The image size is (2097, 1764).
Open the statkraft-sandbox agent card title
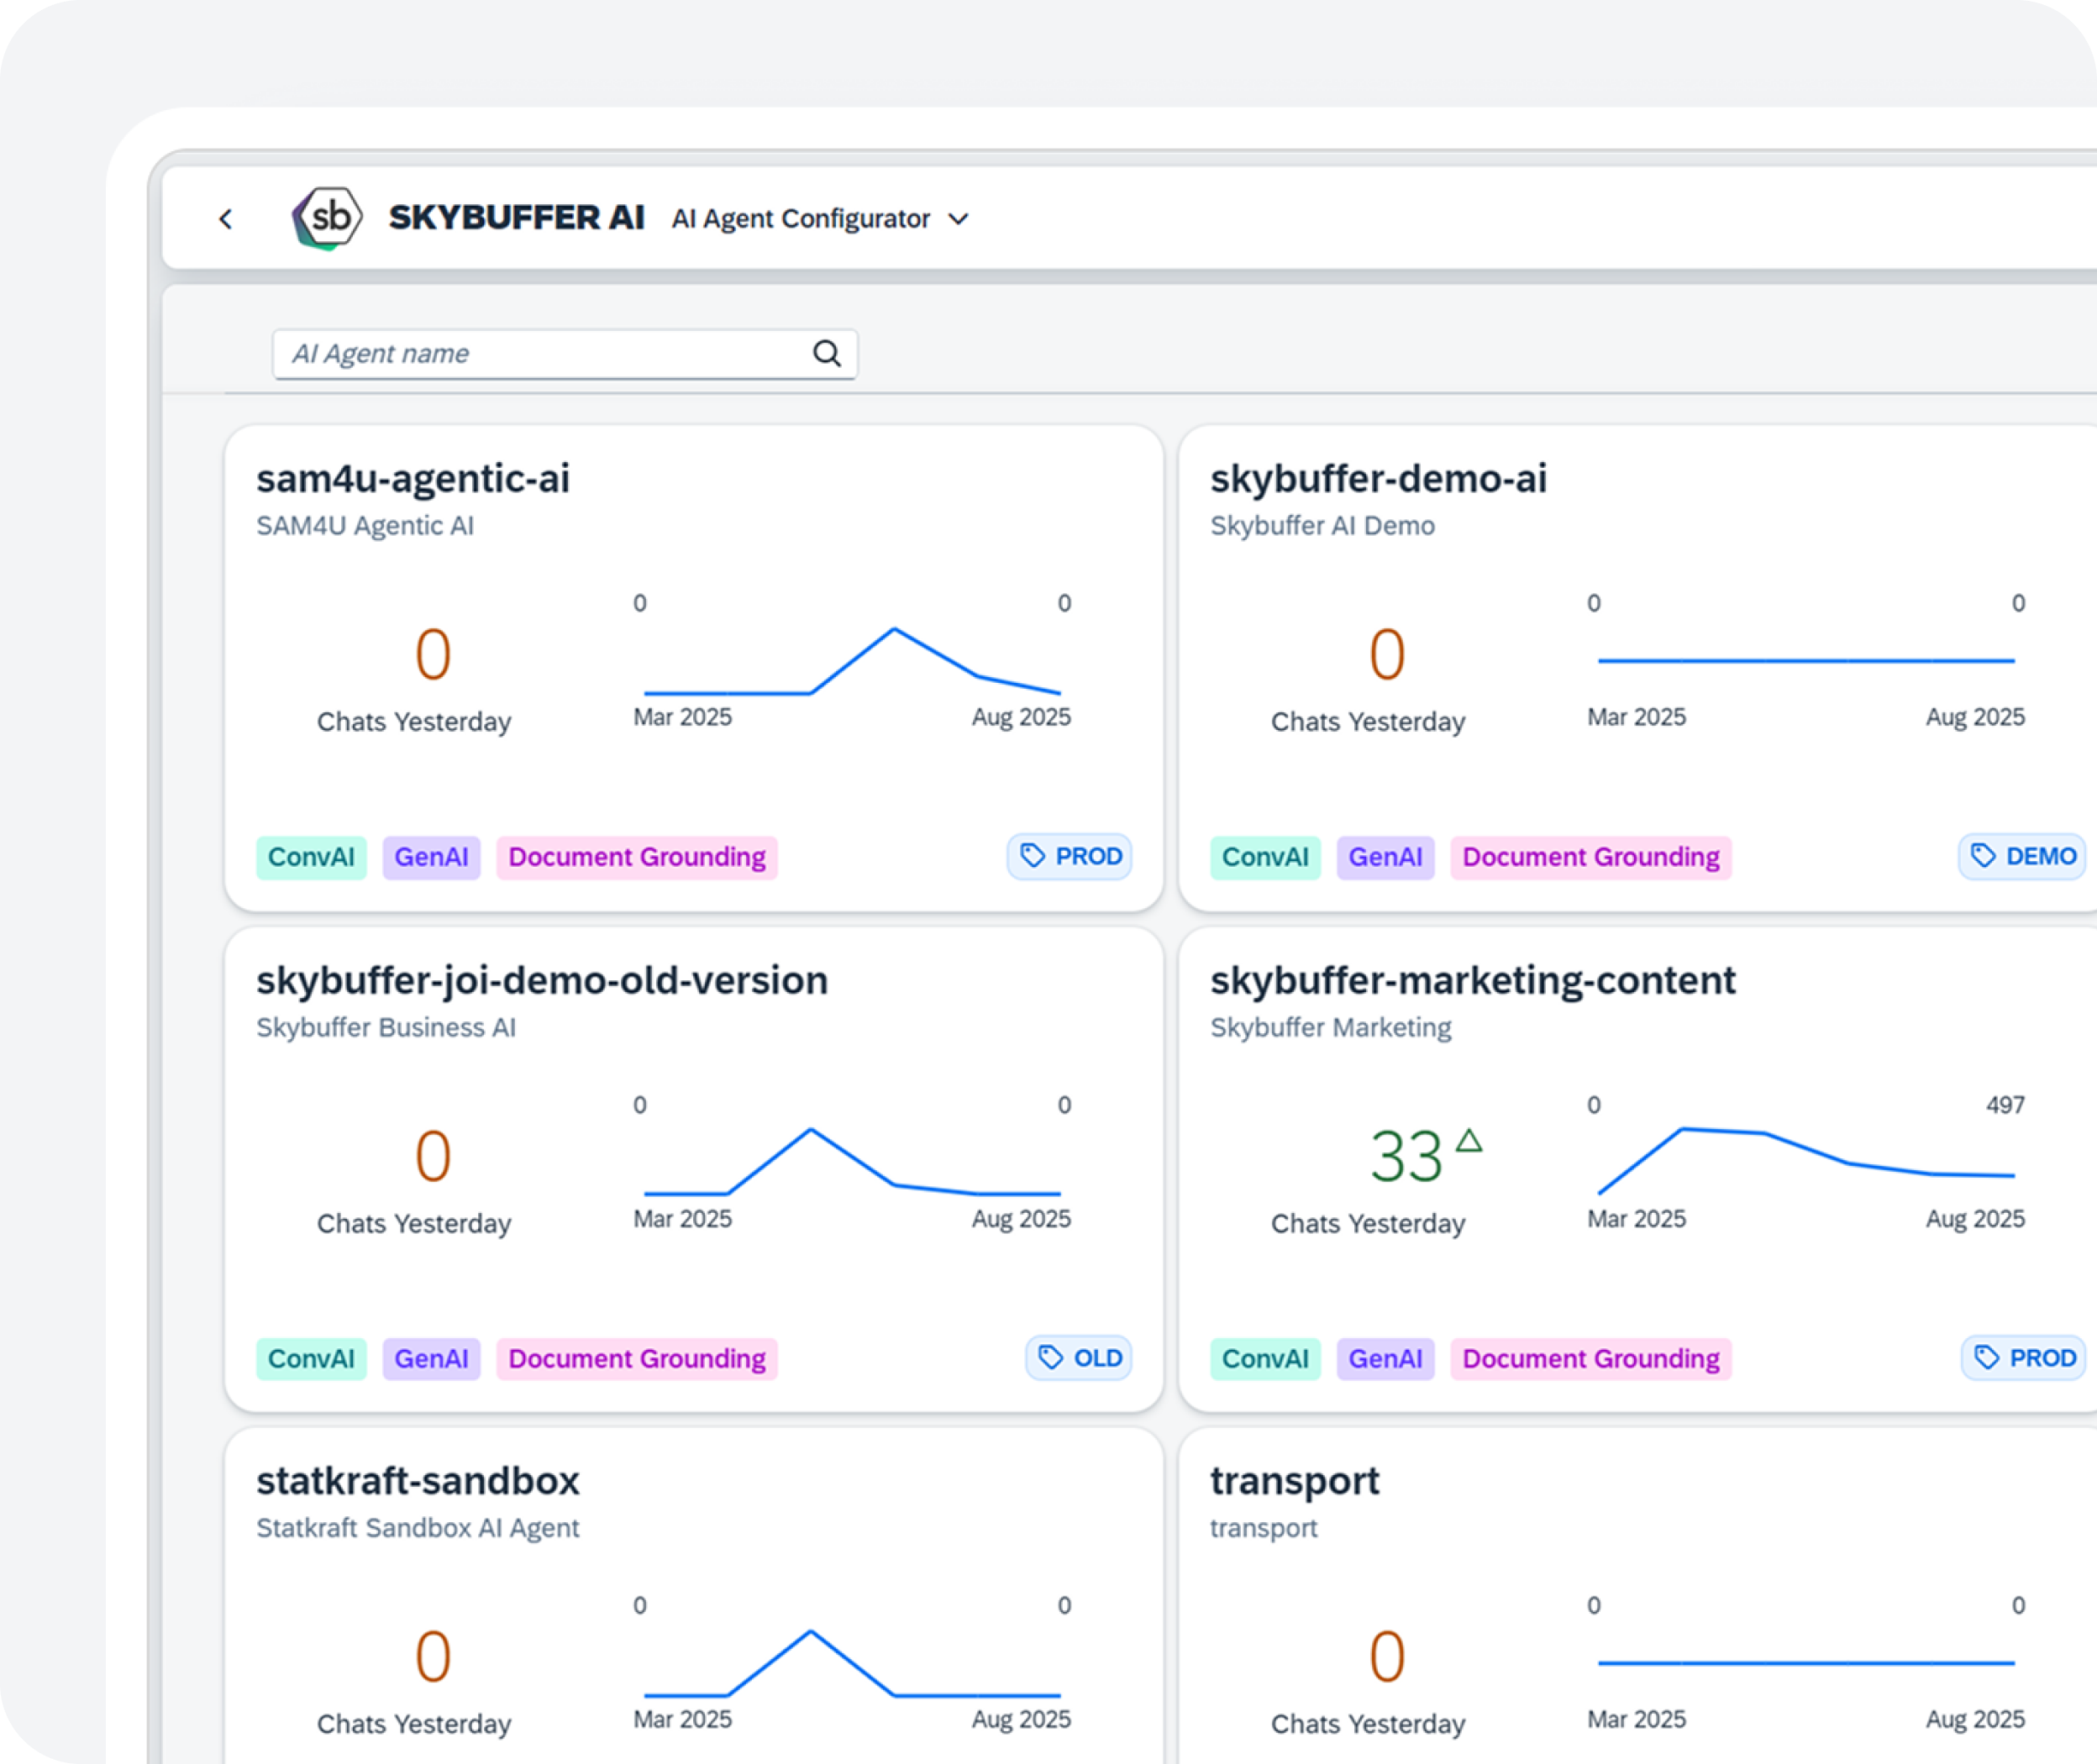418,1481
